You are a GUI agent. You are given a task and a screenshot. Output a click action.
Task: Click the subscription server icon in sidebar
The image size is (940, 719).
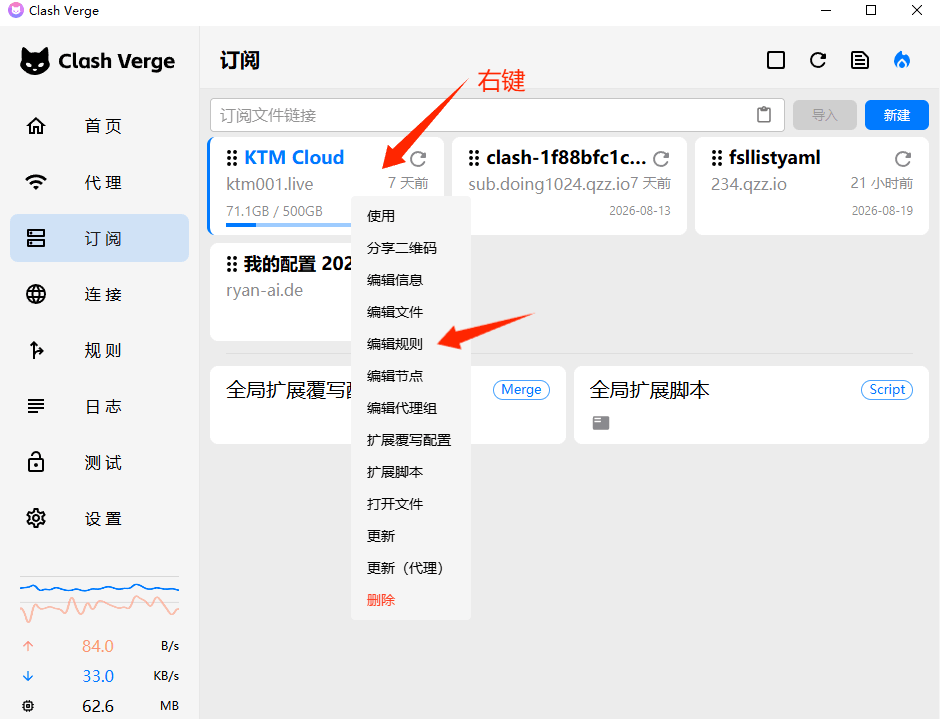pyautogui.click(x=36, y=238)
